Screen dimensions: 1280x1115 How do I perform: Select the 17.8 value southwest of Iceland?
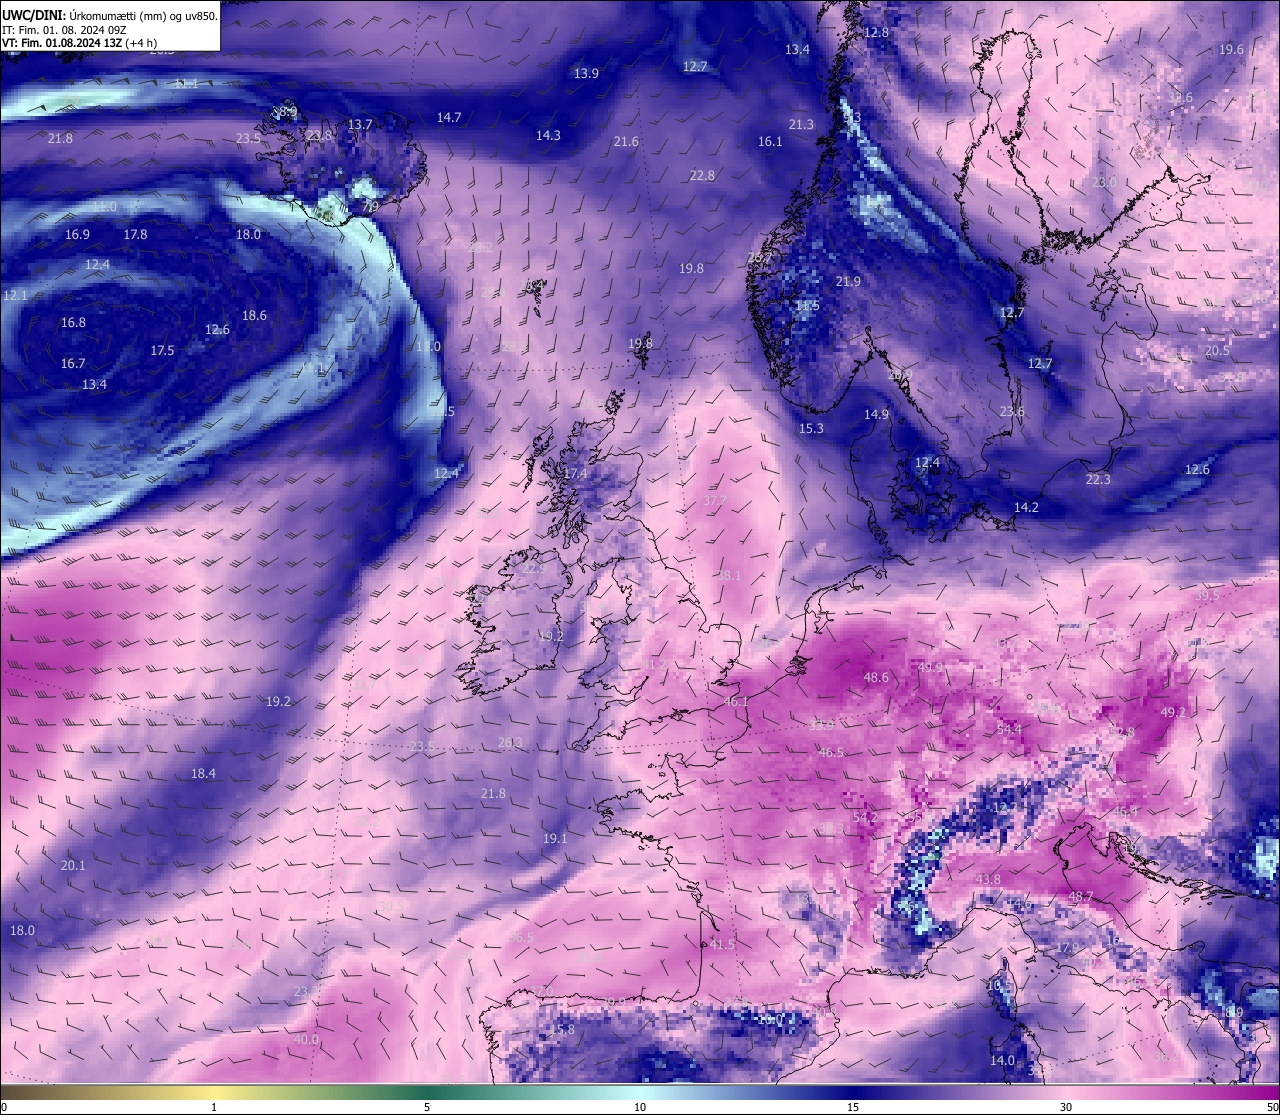tap(135, 234)
